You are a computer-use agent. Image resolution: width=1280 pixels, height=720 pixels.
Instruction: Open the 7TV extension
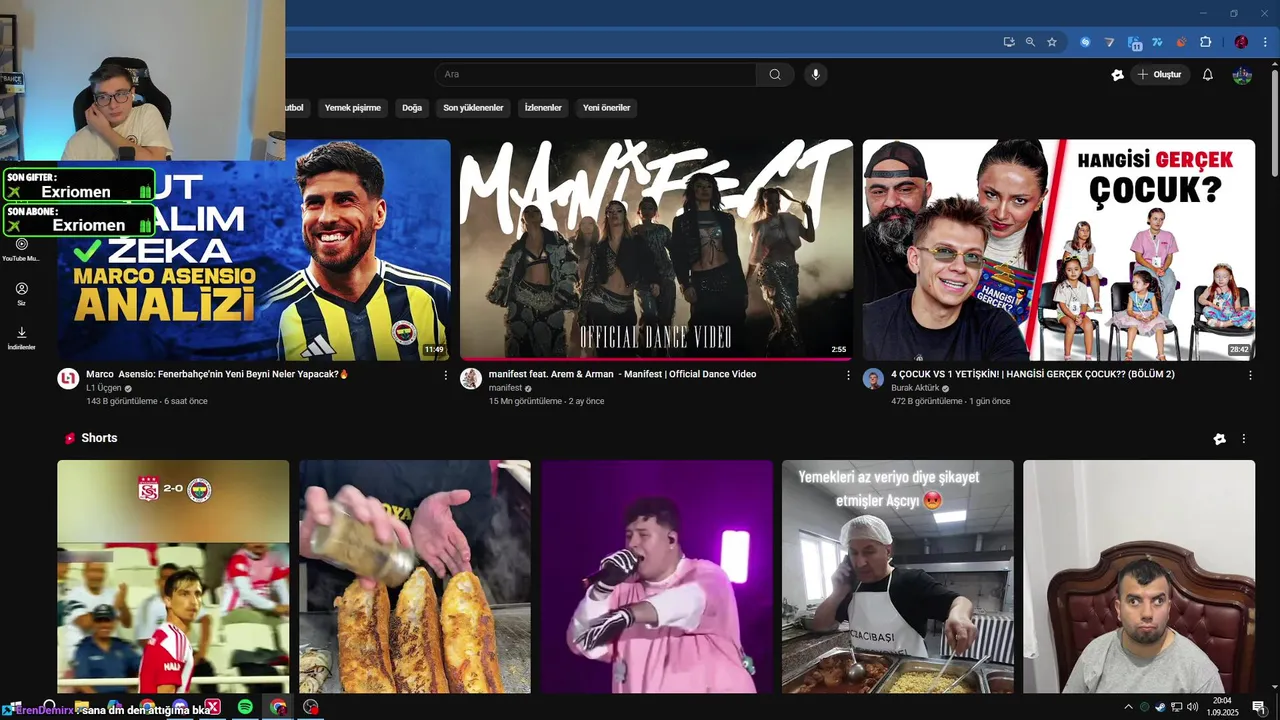pyautogui.click(x=1157, y=42)
